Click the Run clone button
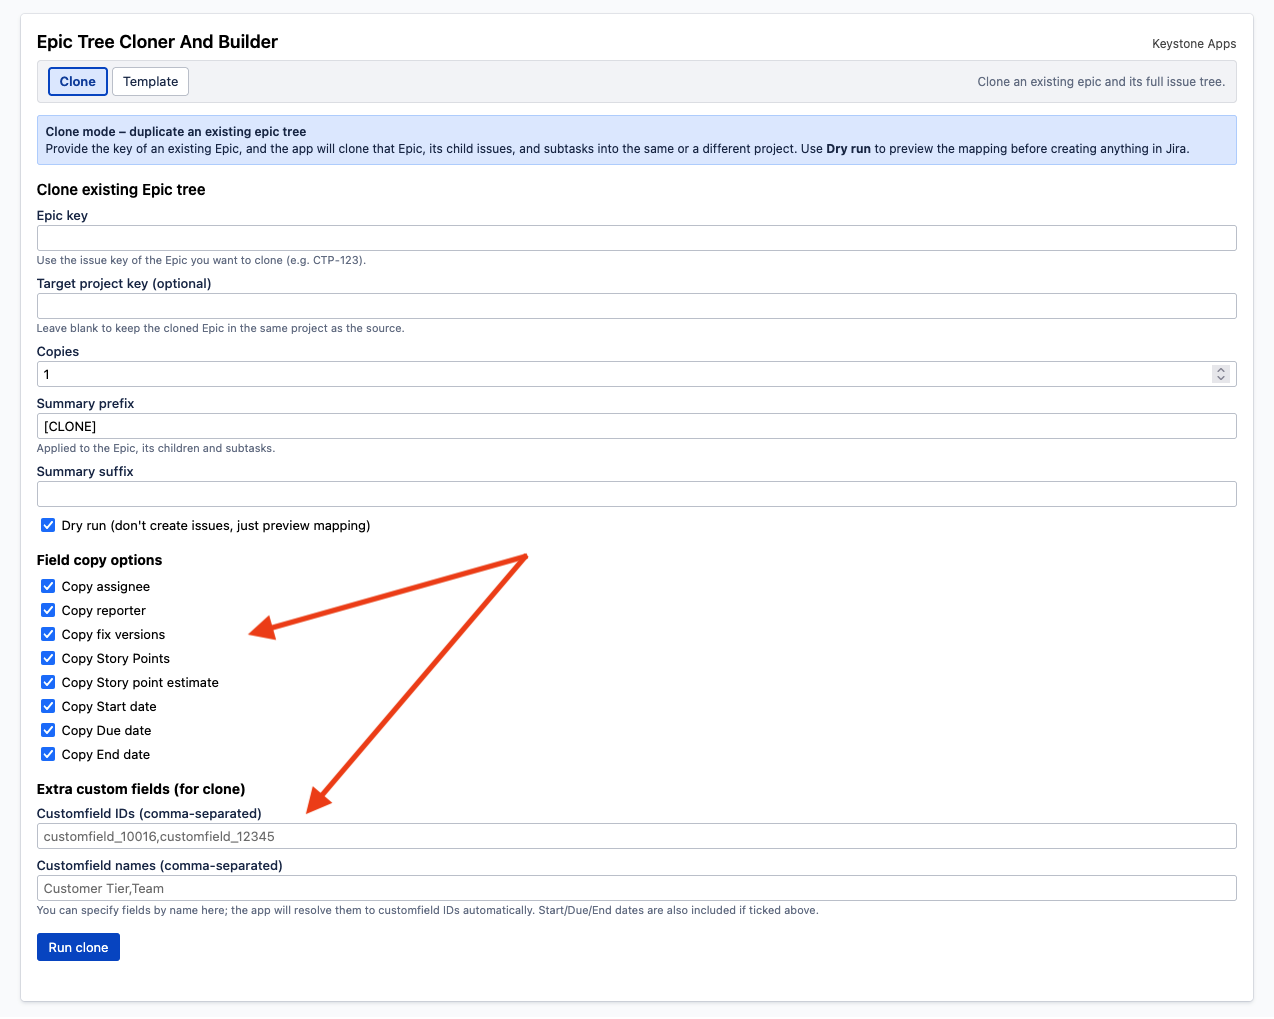1274x1019 pixels. [x=78, y=946]
